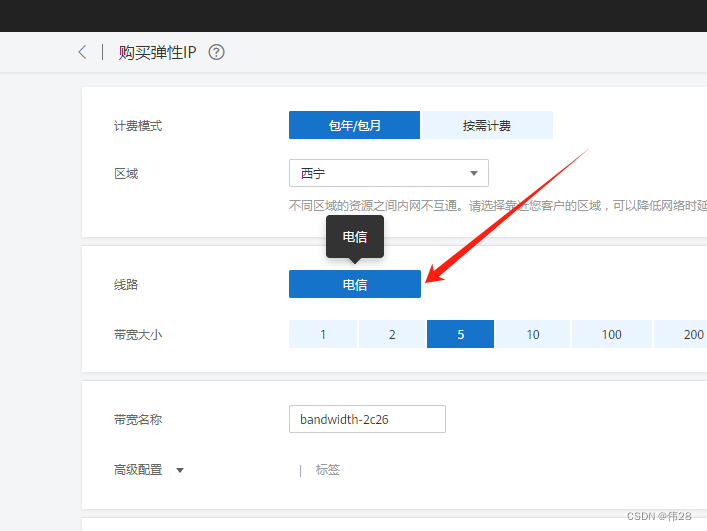Set bandwidth size to 10
707x531 pixels.
point(533,335)
